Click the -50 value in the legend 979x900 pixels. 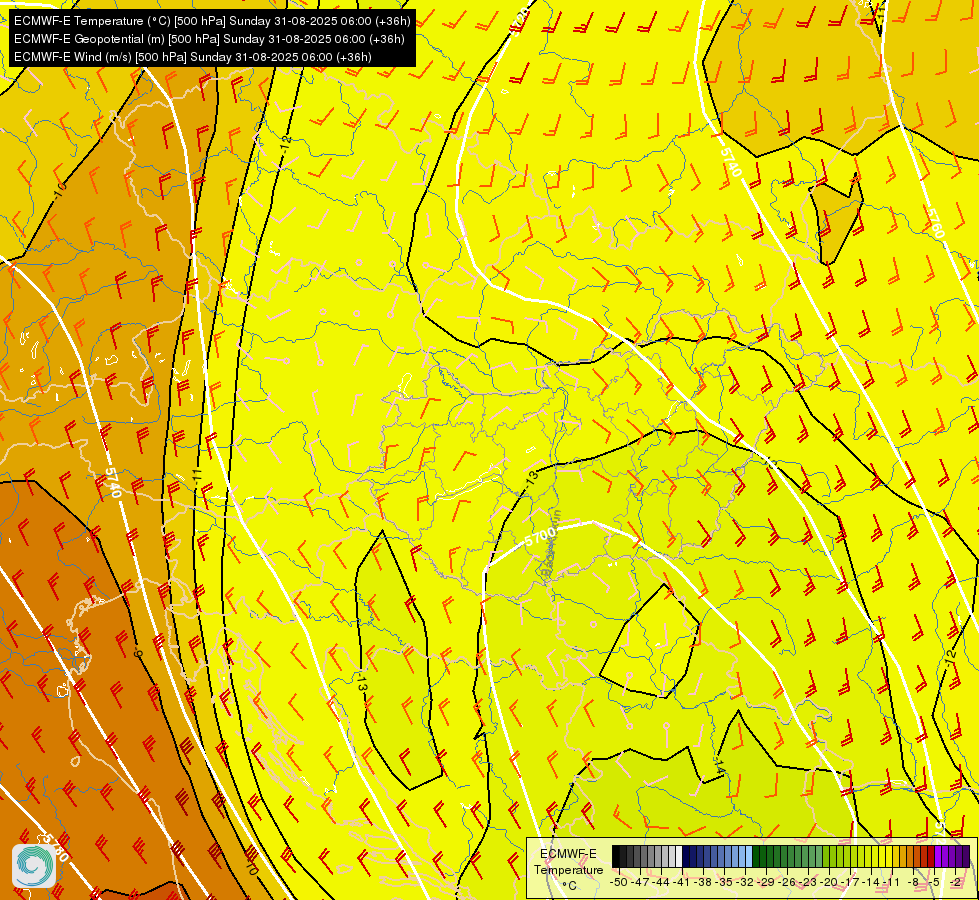[x=619, y=883]
